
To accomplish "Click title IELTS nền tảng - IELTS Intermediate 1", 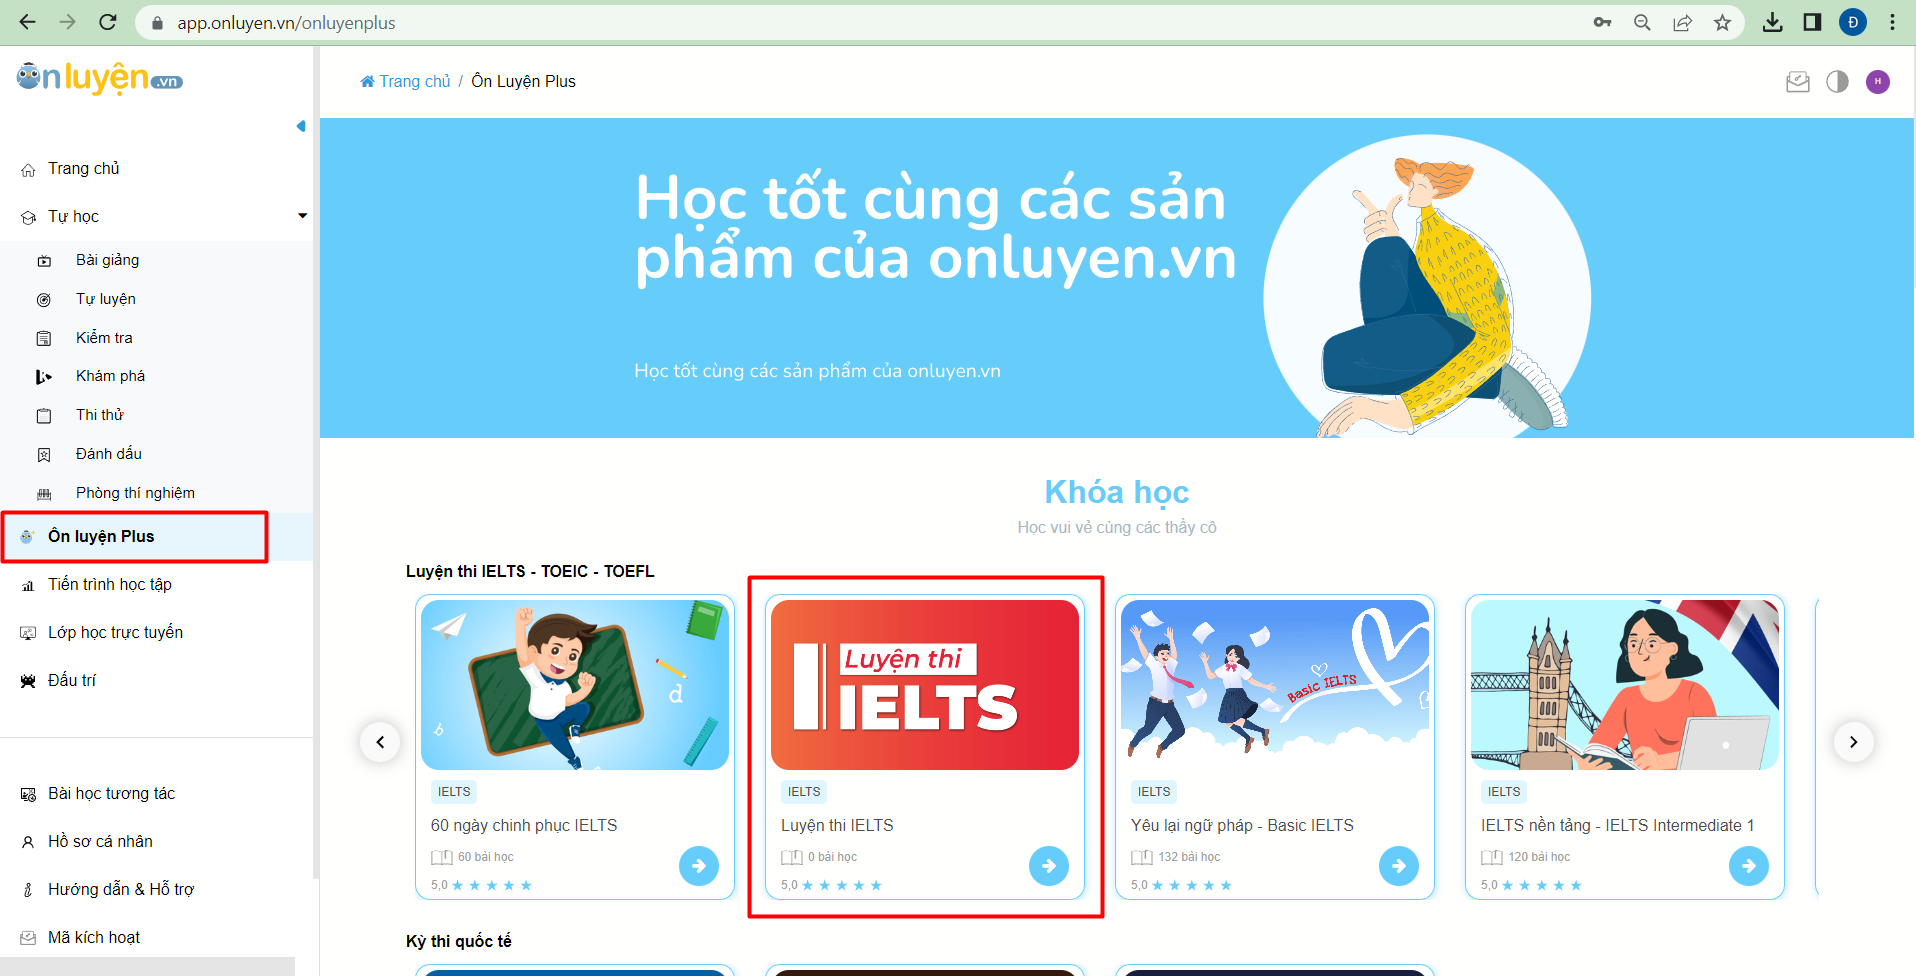I will click(1618, 826).
